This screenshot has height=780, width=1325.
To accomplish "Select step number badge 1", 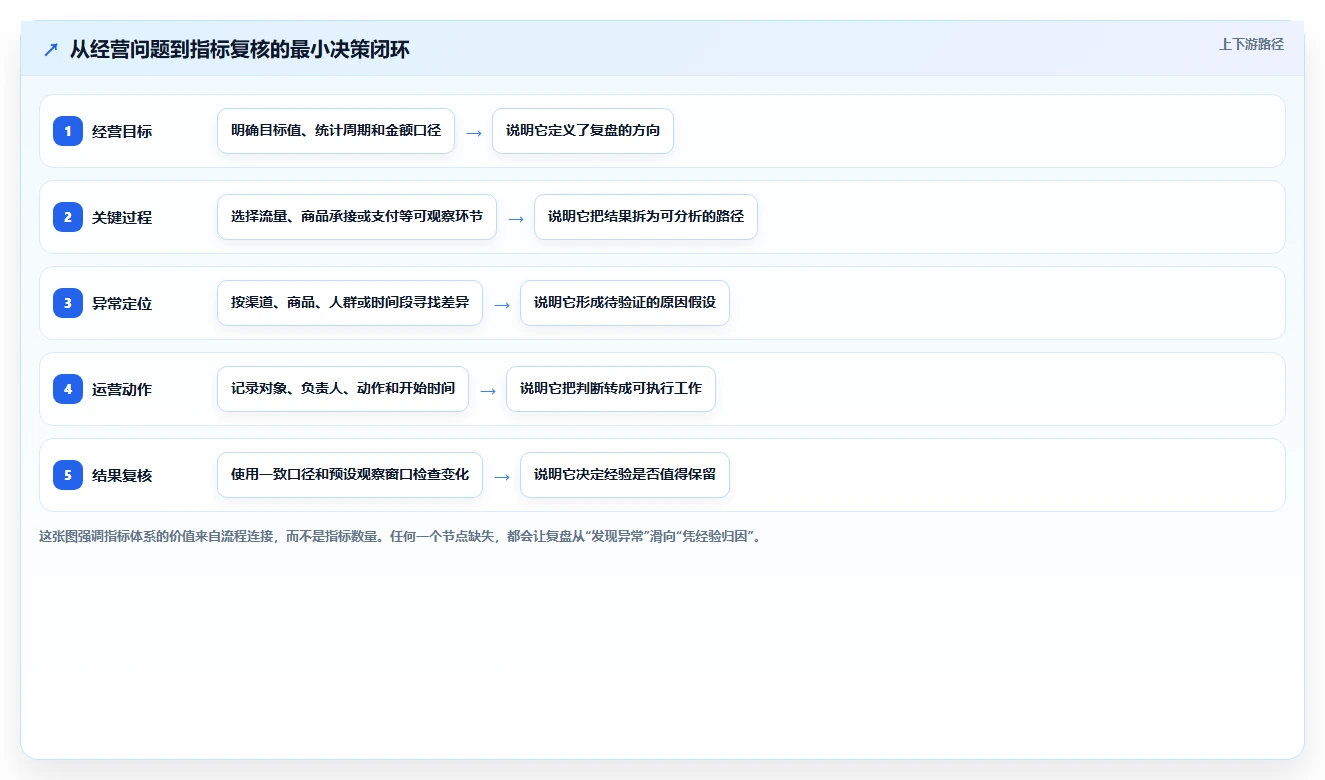I will [x=68, y=131].
